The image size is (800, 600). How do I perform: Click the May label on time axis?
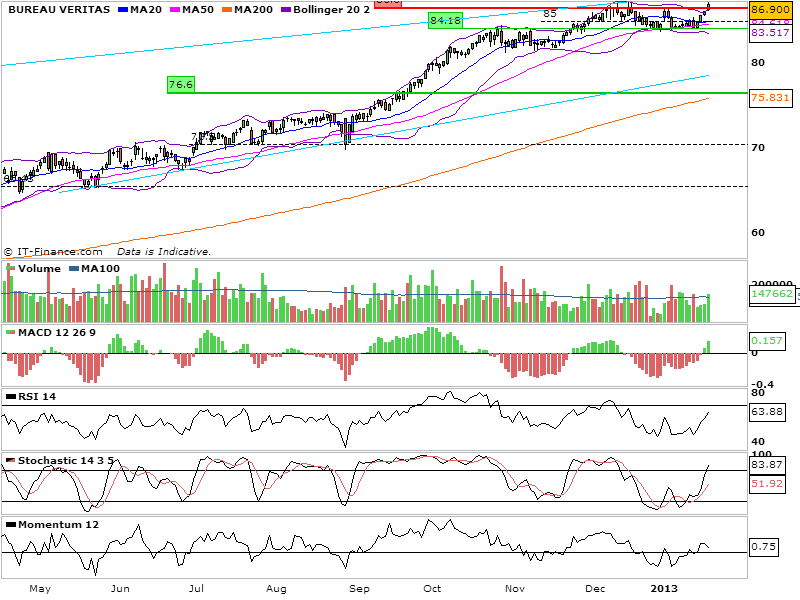coord(40,589)
